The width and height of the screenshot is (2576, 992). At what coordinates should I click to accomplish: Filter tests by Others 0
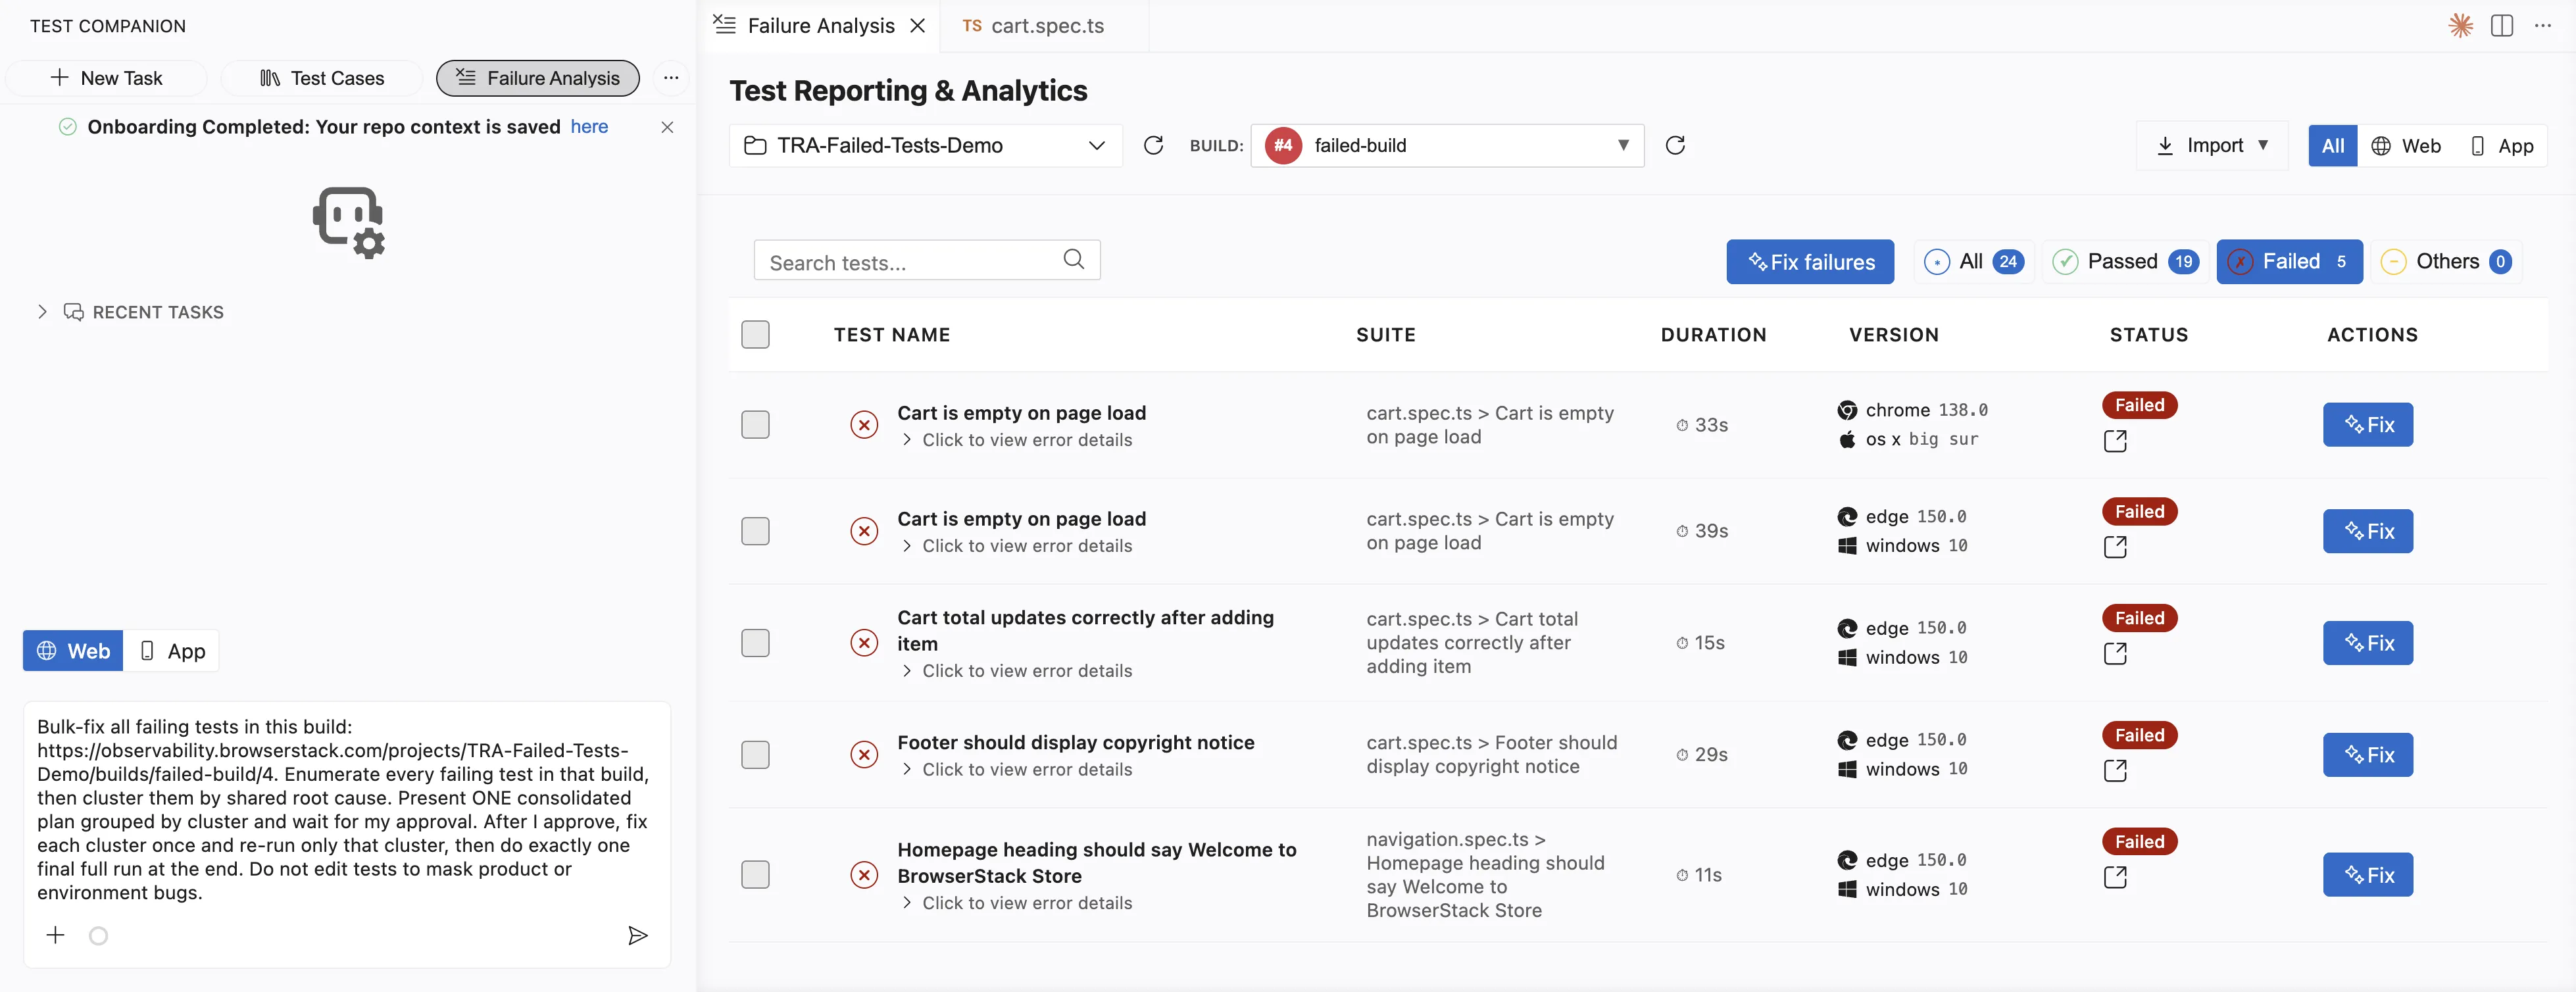[x=2446, y=262]
